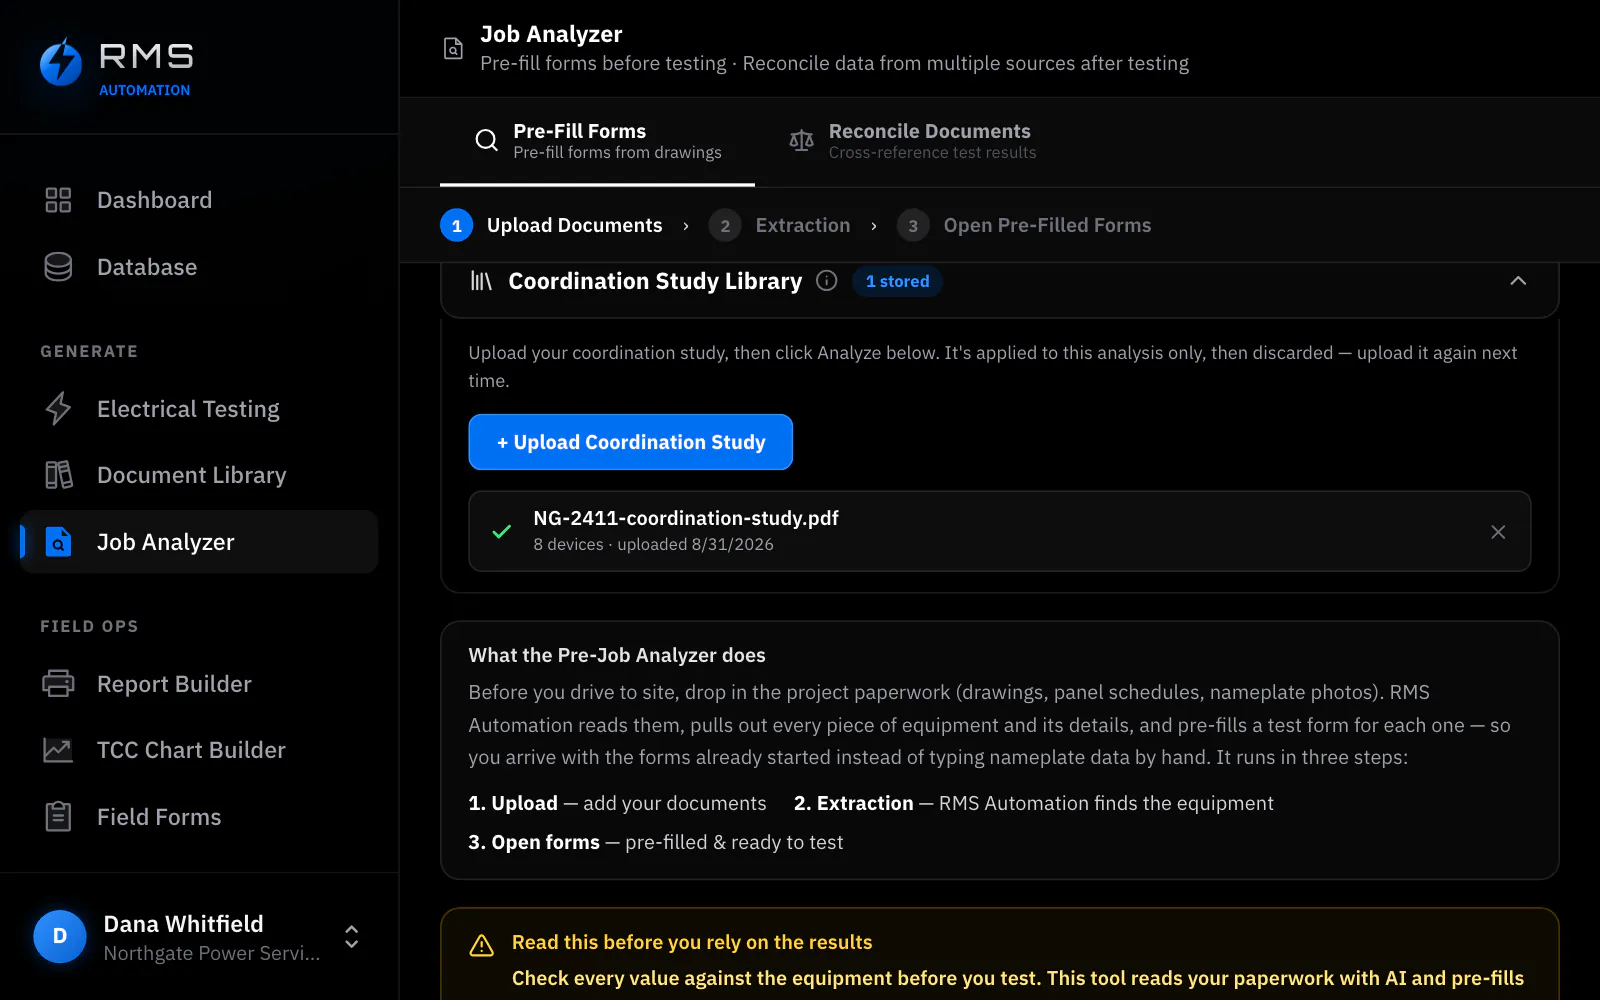Select the Electrical Testing bolt icon
Screen dimensions: 1600x1000
pyautogui.click(x=58, y=409)
